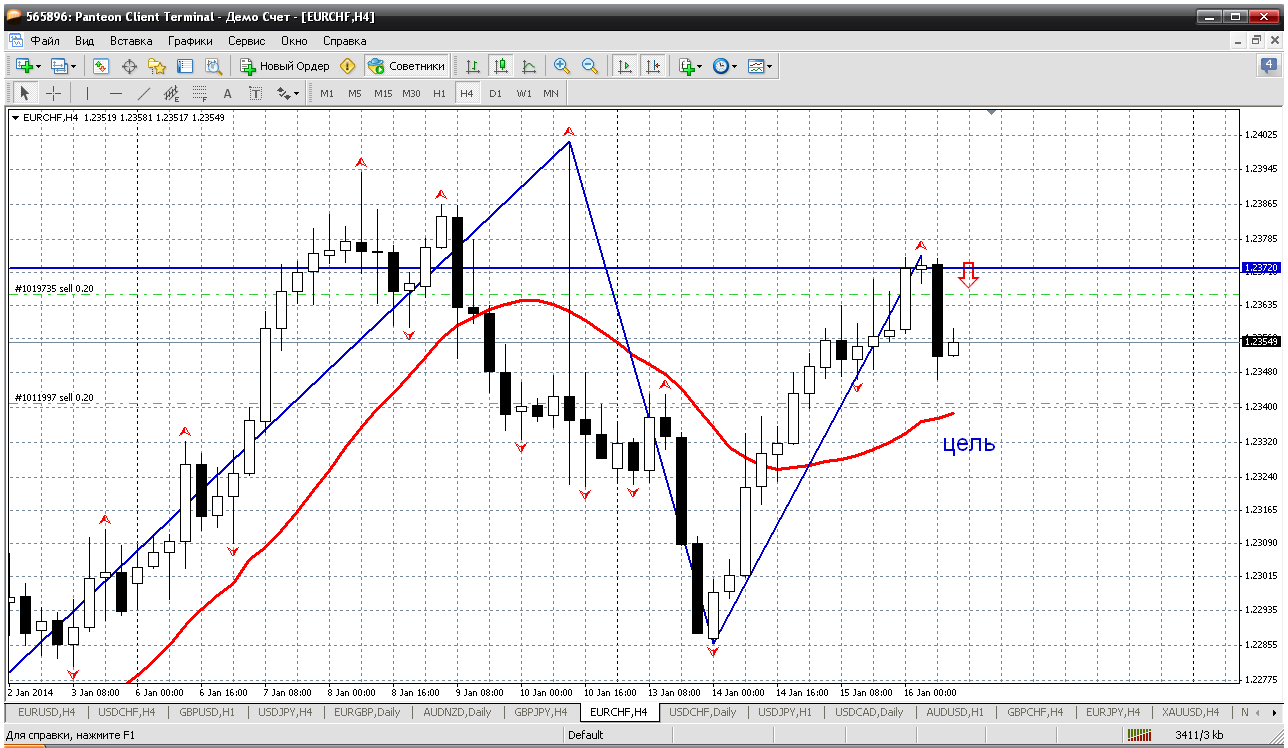1288x748 pixels.
Task: Open the notifications bubble showing 4
Action: 1268,66
